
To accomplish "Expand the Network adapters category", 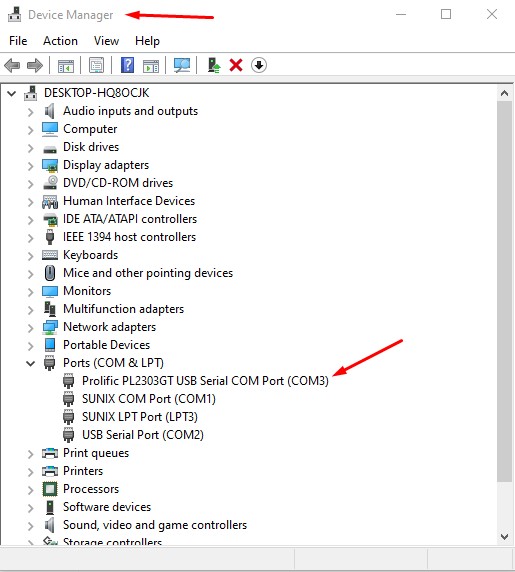I will point(31,328).
